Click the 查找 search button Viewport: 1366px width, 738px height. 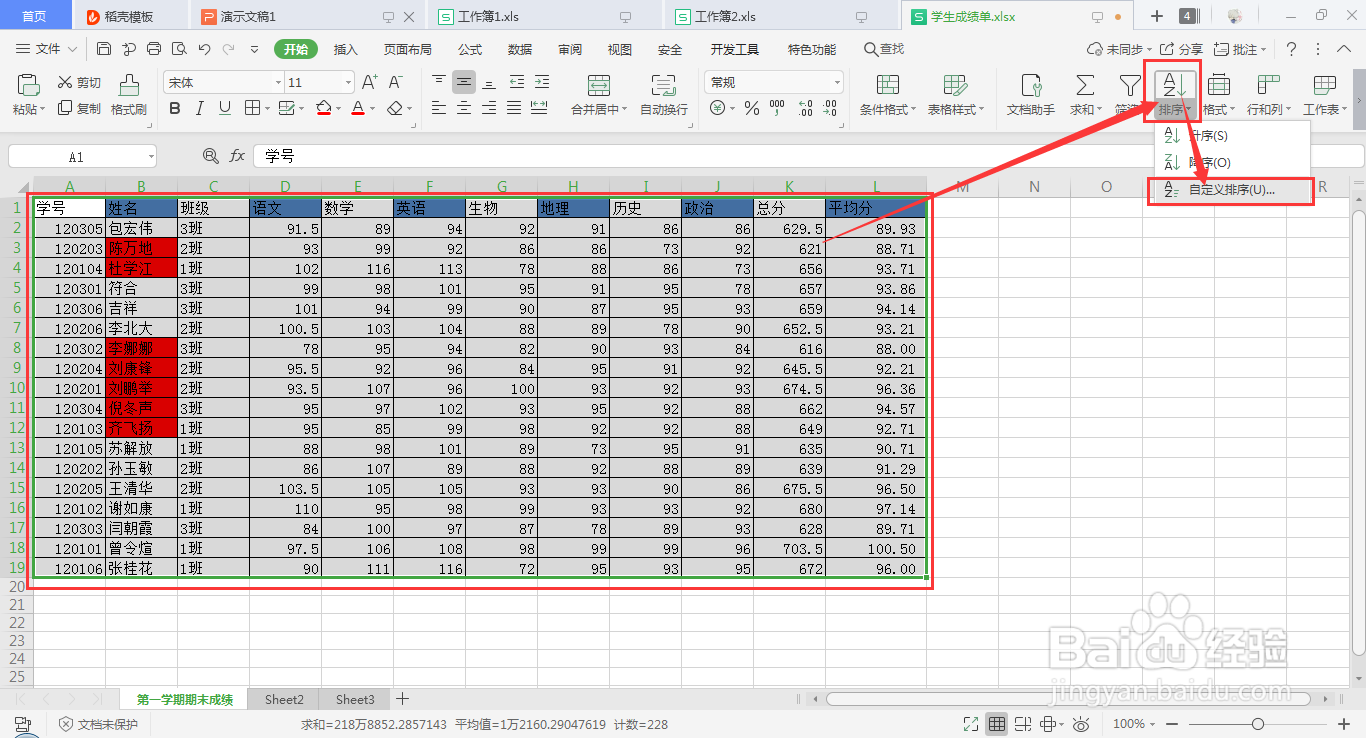[884, 49]
